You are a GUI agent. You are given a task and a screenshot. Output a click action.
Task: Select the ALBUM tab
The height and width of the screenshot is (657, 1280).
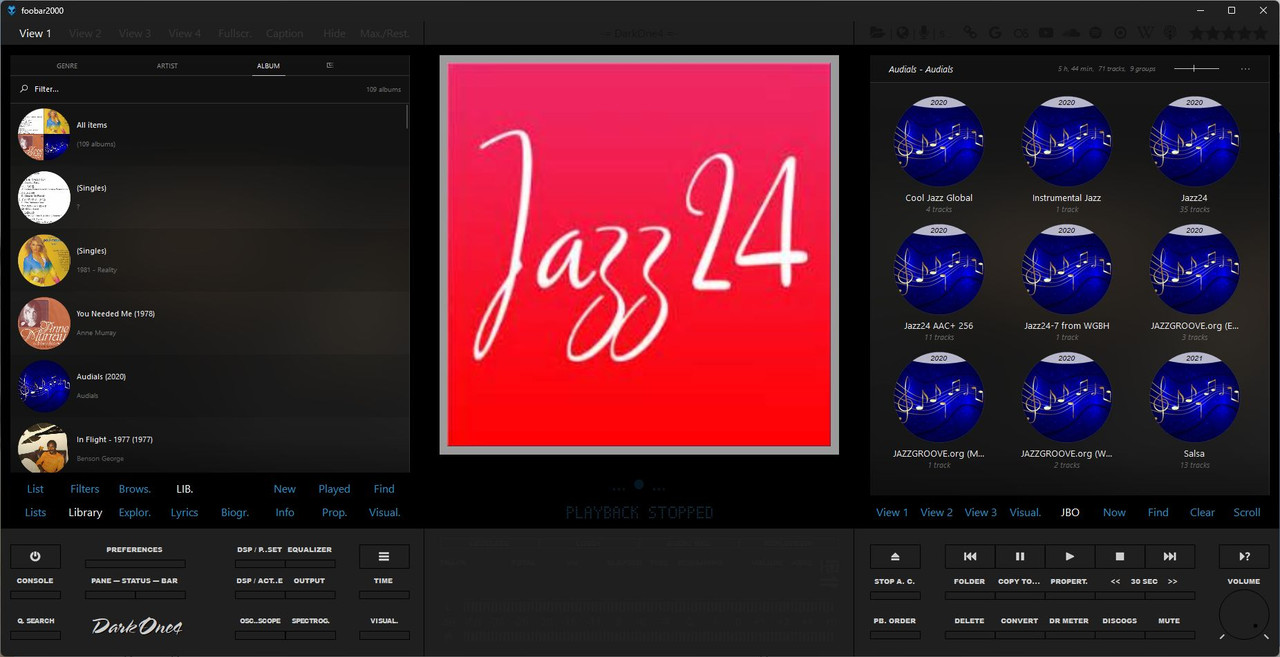tap(268, 66)
